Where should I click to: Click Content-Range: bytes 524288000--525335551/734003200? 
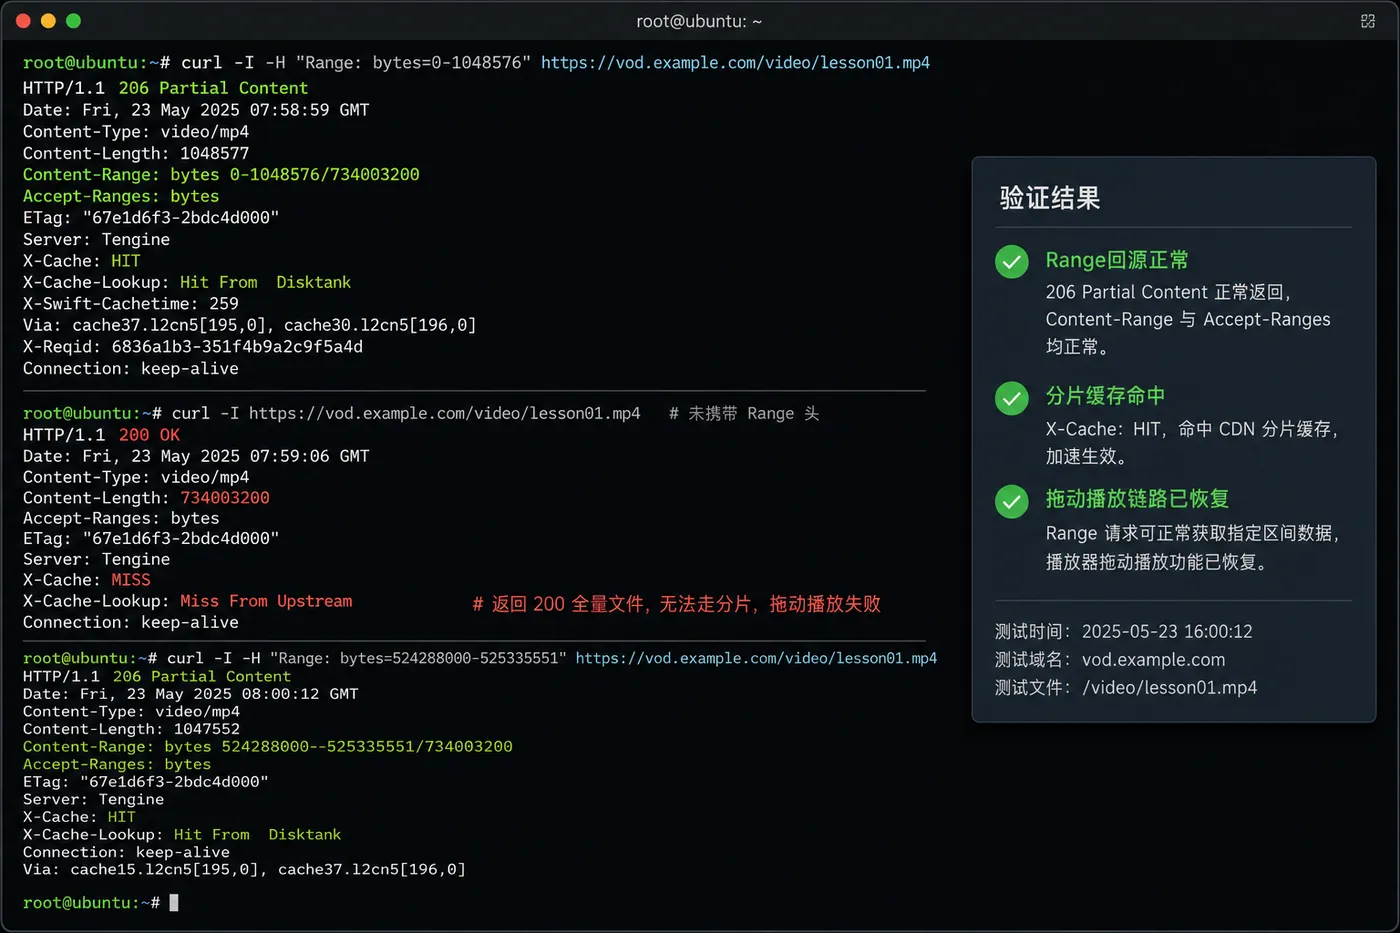268,747
